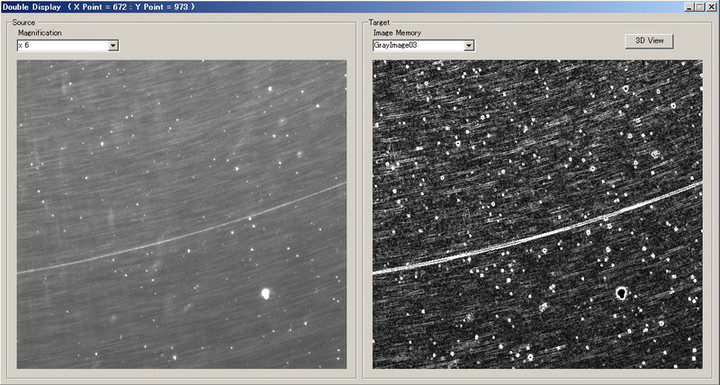Minimize the Double Display window
Viewport: 720px width, 385px height.
[689, 7]
